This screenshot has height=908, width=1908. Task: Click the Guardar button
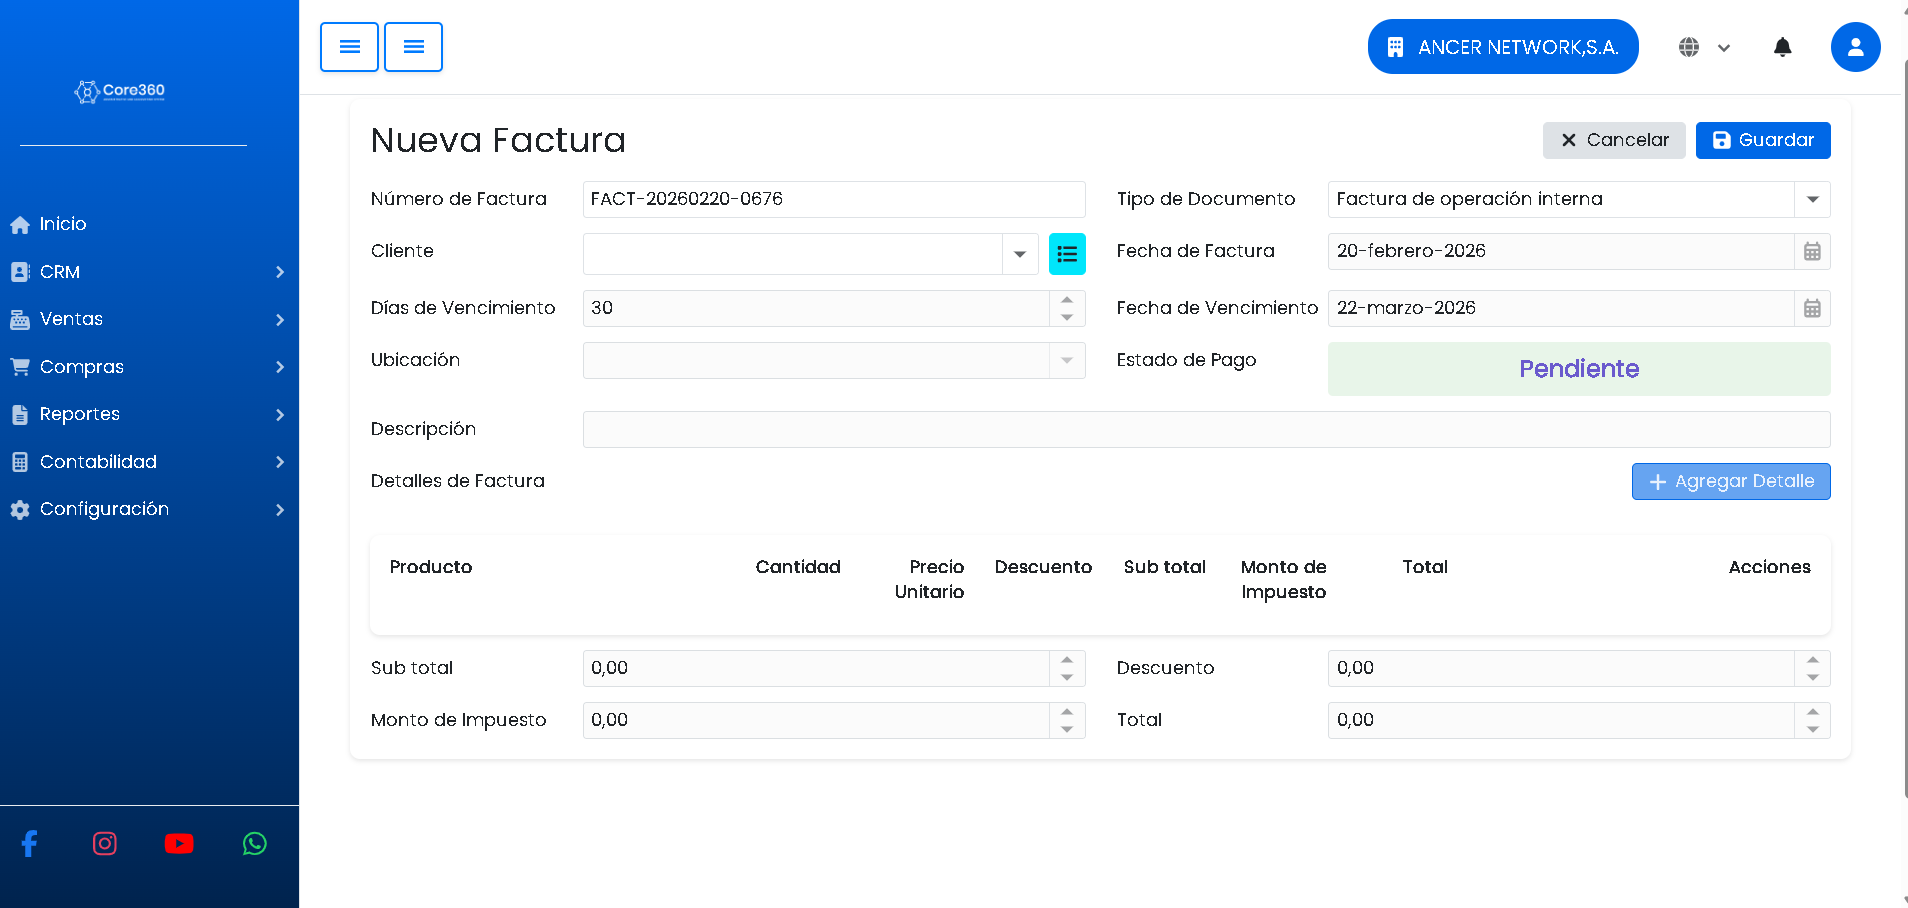click(1762, 141)
